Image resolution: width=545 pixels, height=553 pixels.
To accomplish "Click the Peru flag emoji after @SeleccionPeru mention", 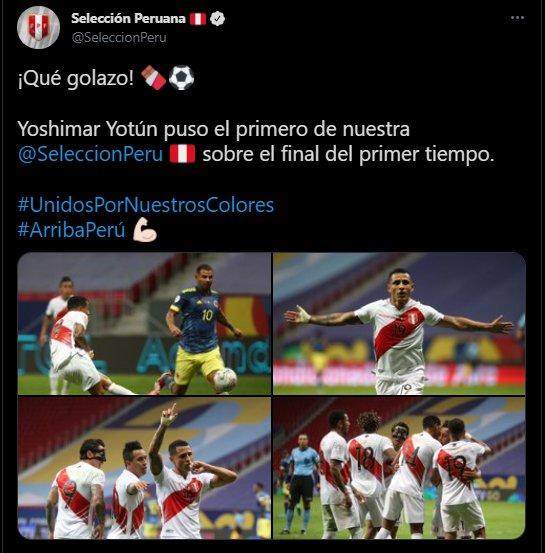I will (182, 154).
